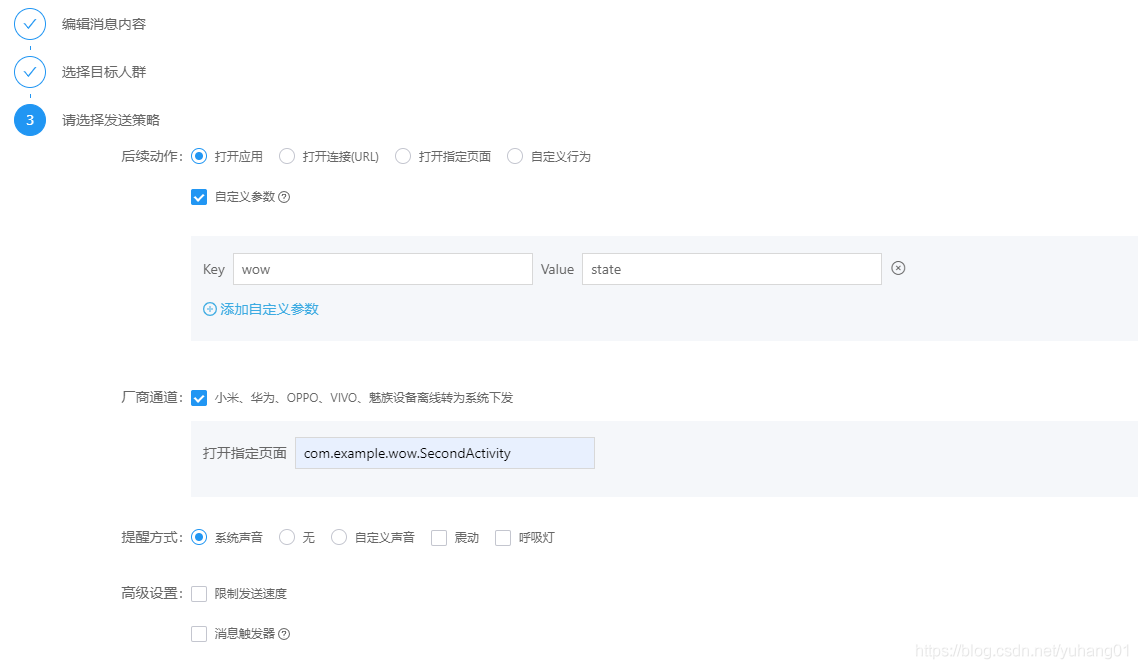Click 请选择发送策略 step label
The height and width of the screenshot is (669, 1138).
pos(110,120)
